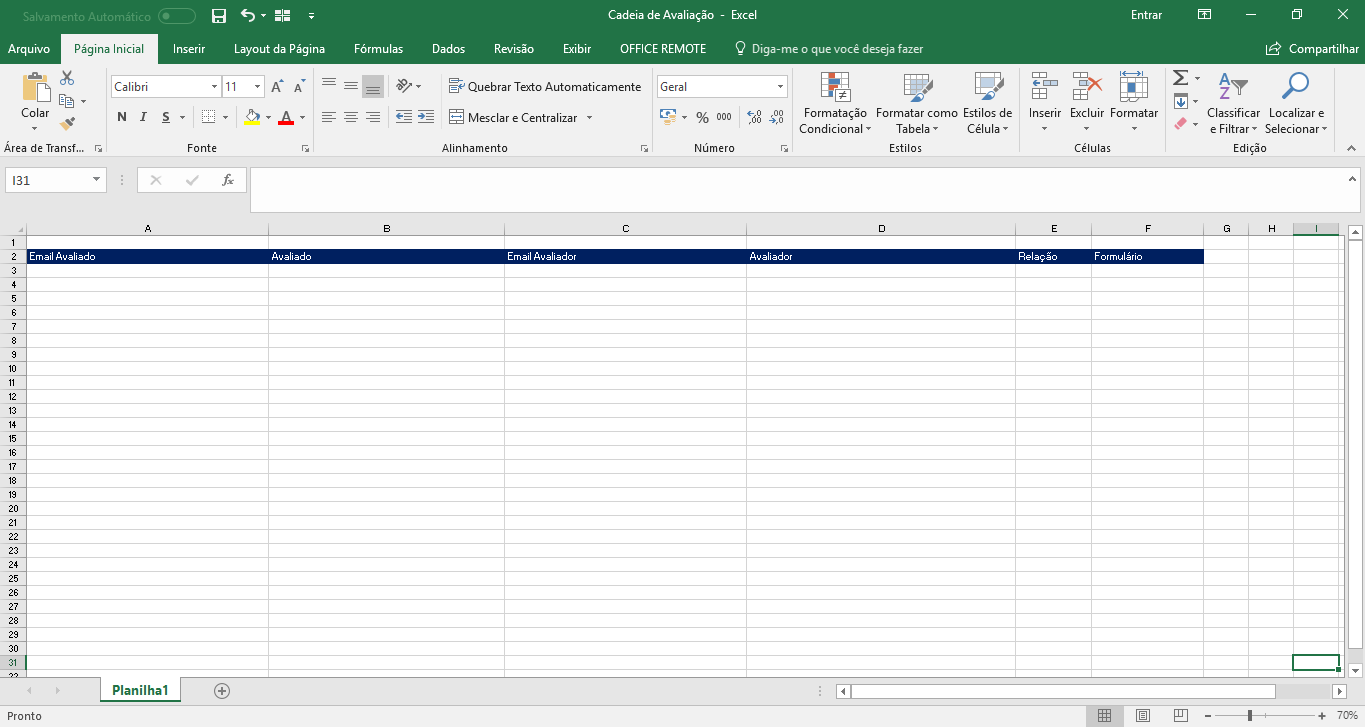Switch to the Fórmulas tab

pos(379,49)
